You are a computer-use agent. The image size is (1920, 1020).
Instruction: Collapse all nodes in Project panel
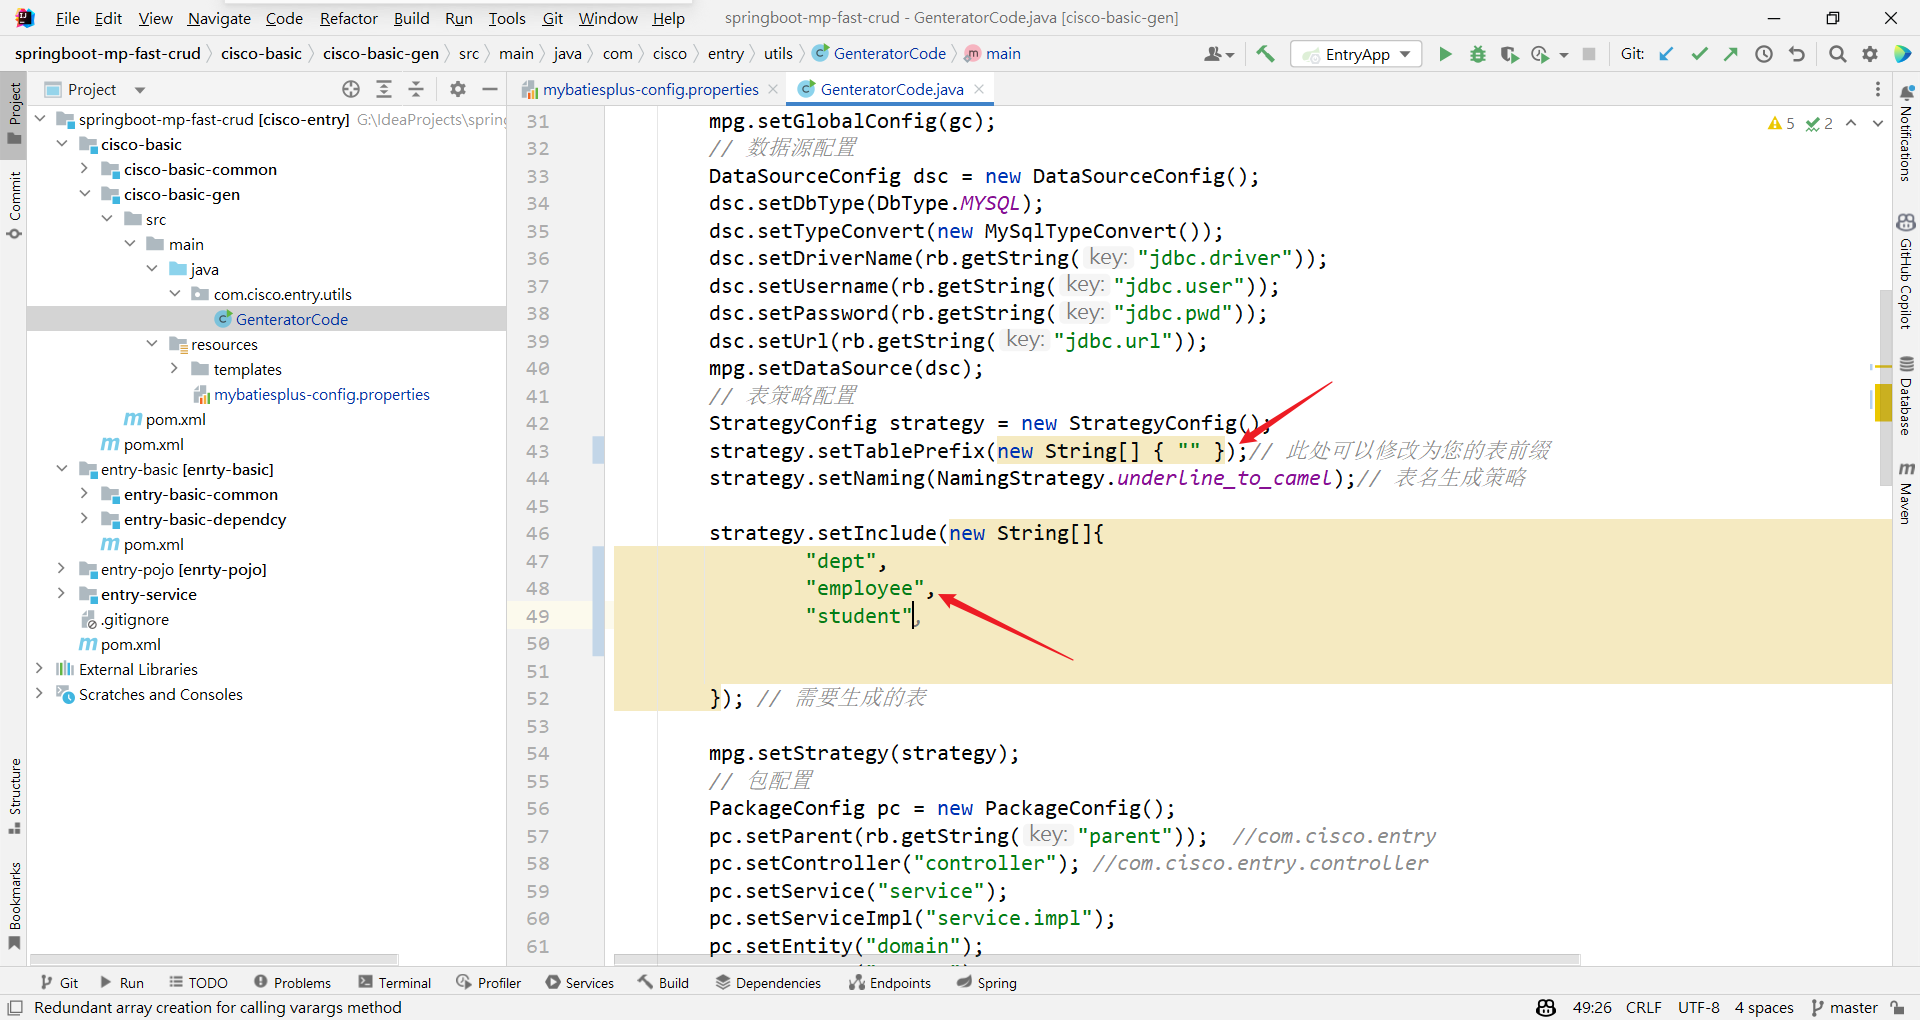416,89
